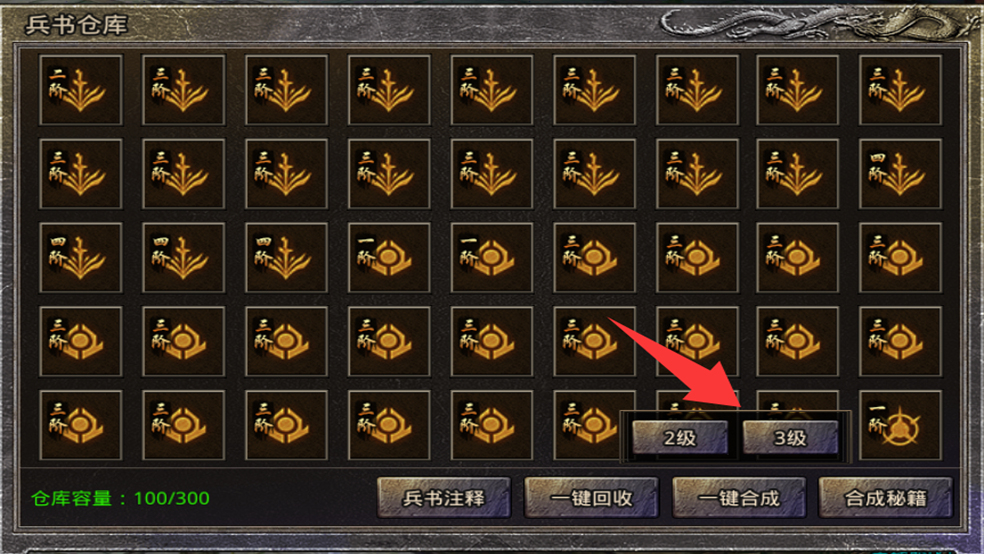Pick the 一阶 shield book beside the 四阶 sword book
Viewport: 984px width, 554px height.
[389, 257]
